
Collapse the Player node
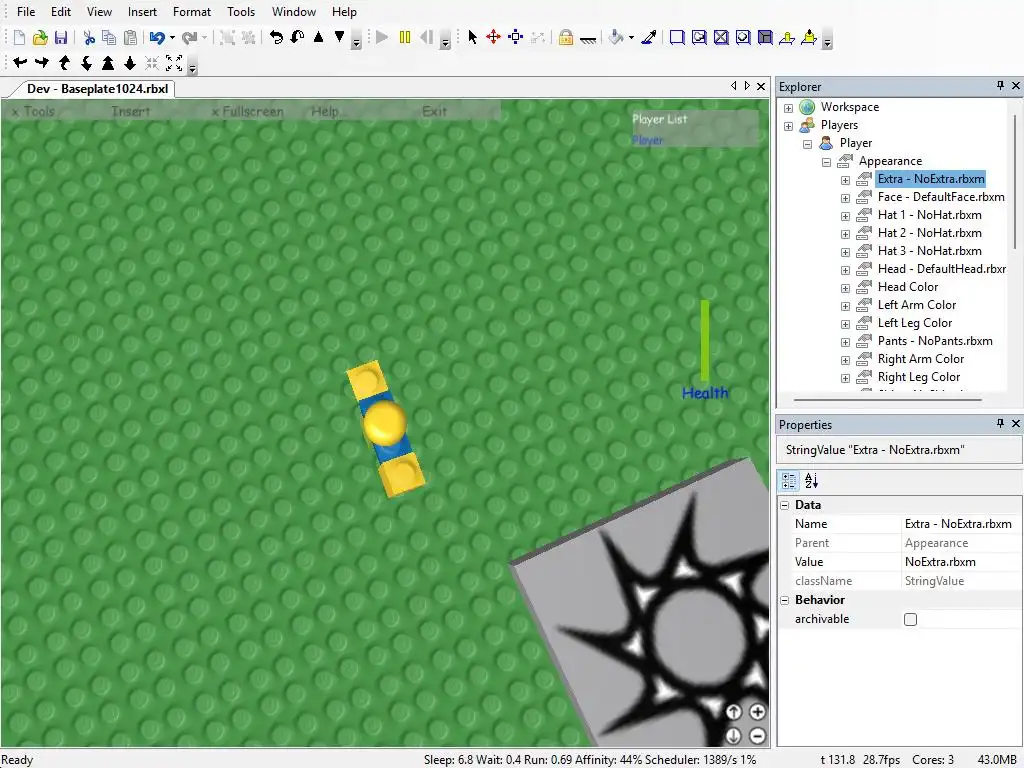coord(807,144)
